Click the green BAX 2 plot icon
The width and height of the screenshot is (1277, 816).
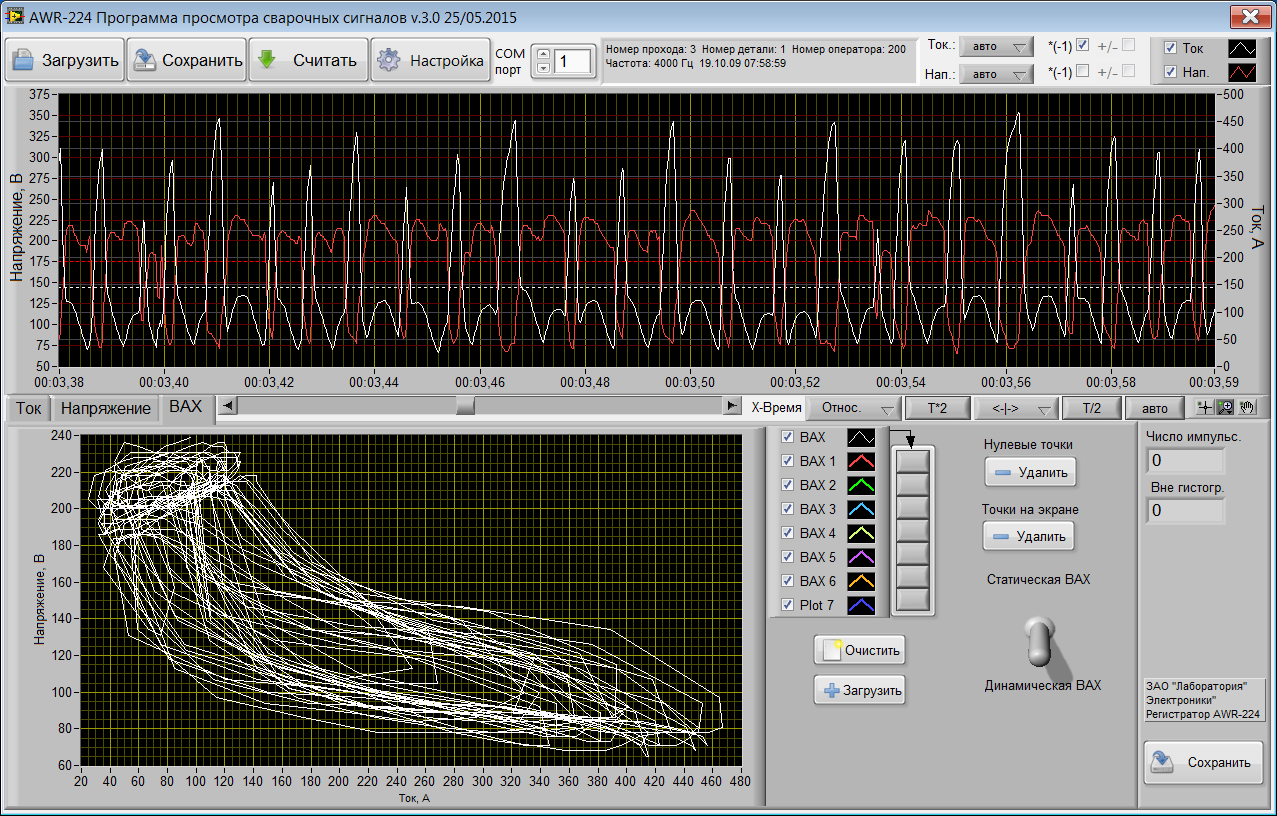click(861, 485)
